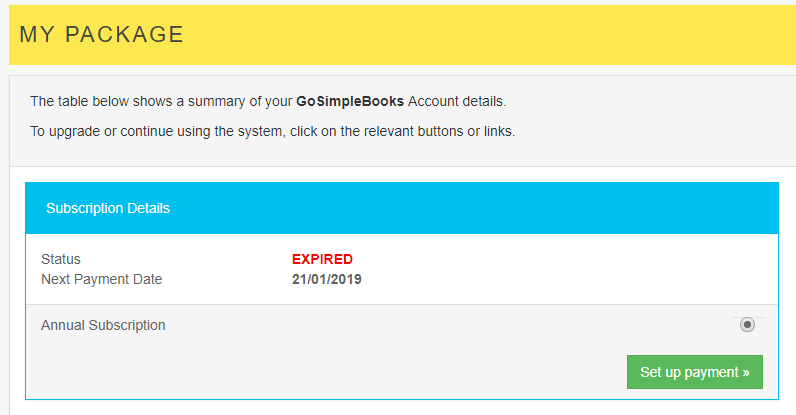Click the Subscription Details header title

click(108, 208)
